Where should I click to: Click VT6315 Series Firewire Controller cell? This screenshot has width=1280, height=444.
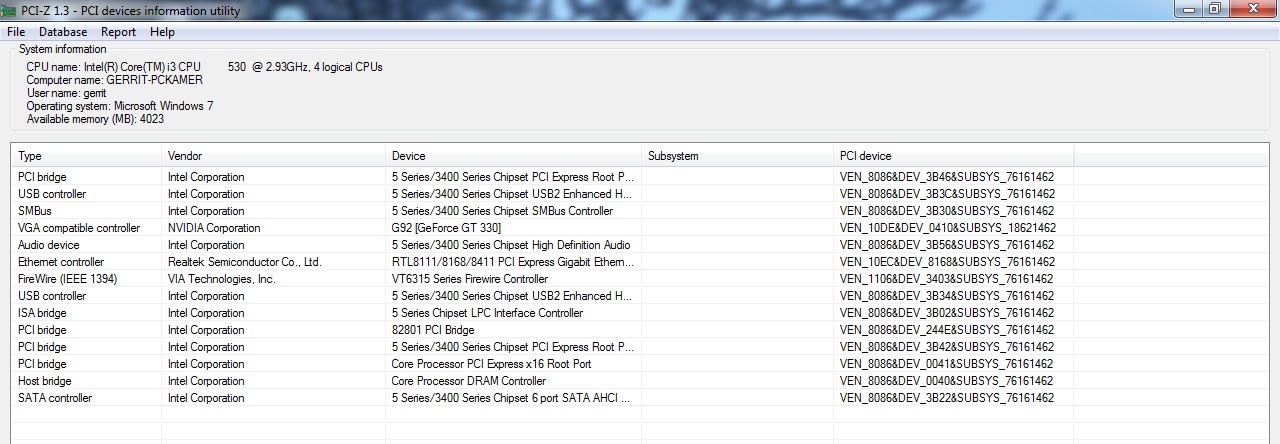470,279
